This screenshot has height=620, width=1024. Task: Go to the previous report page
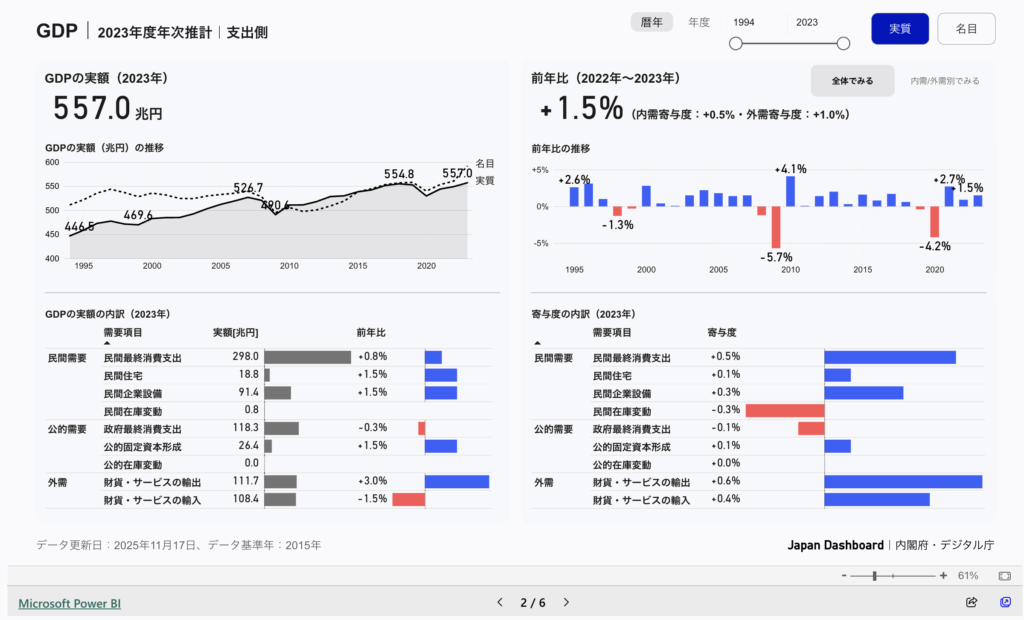click(500, 602)
